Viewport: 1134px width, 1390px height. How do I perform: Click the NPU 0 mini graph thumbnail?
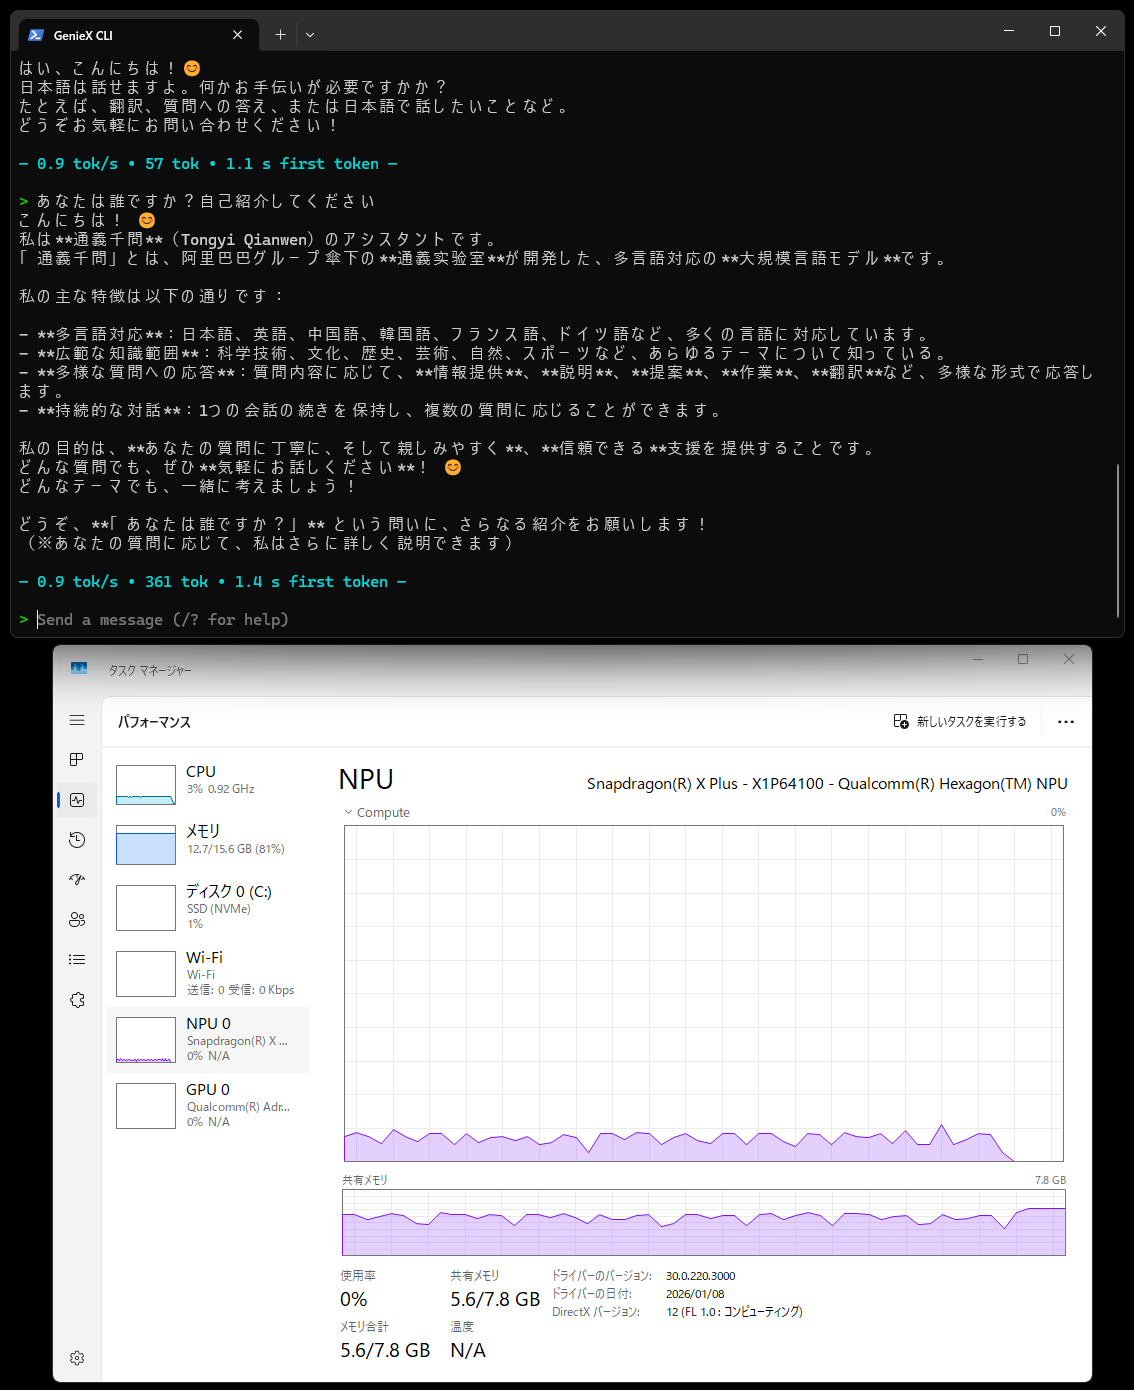pos(146,1040)
